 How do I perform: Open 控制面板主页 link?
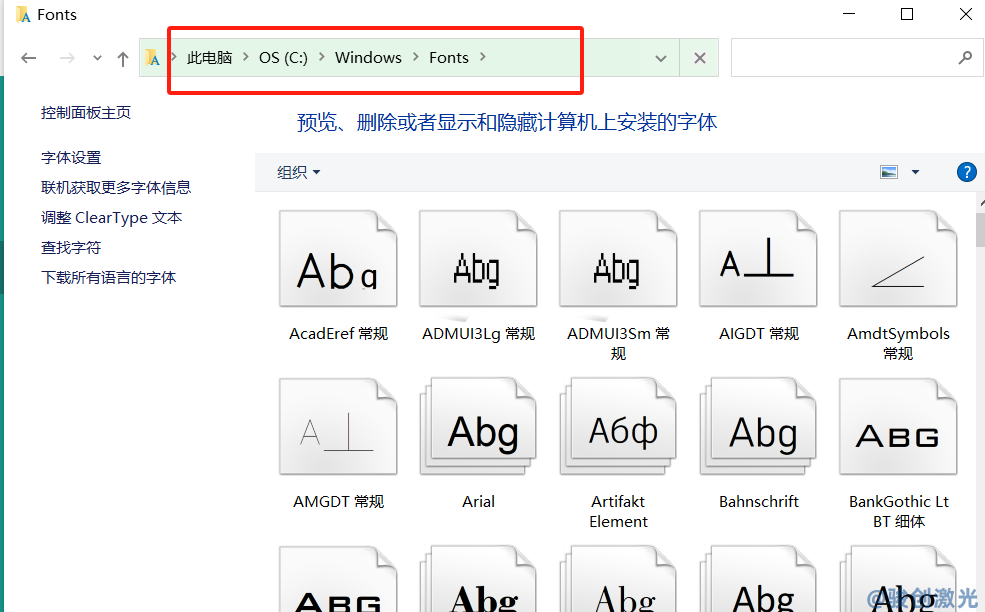86,112
